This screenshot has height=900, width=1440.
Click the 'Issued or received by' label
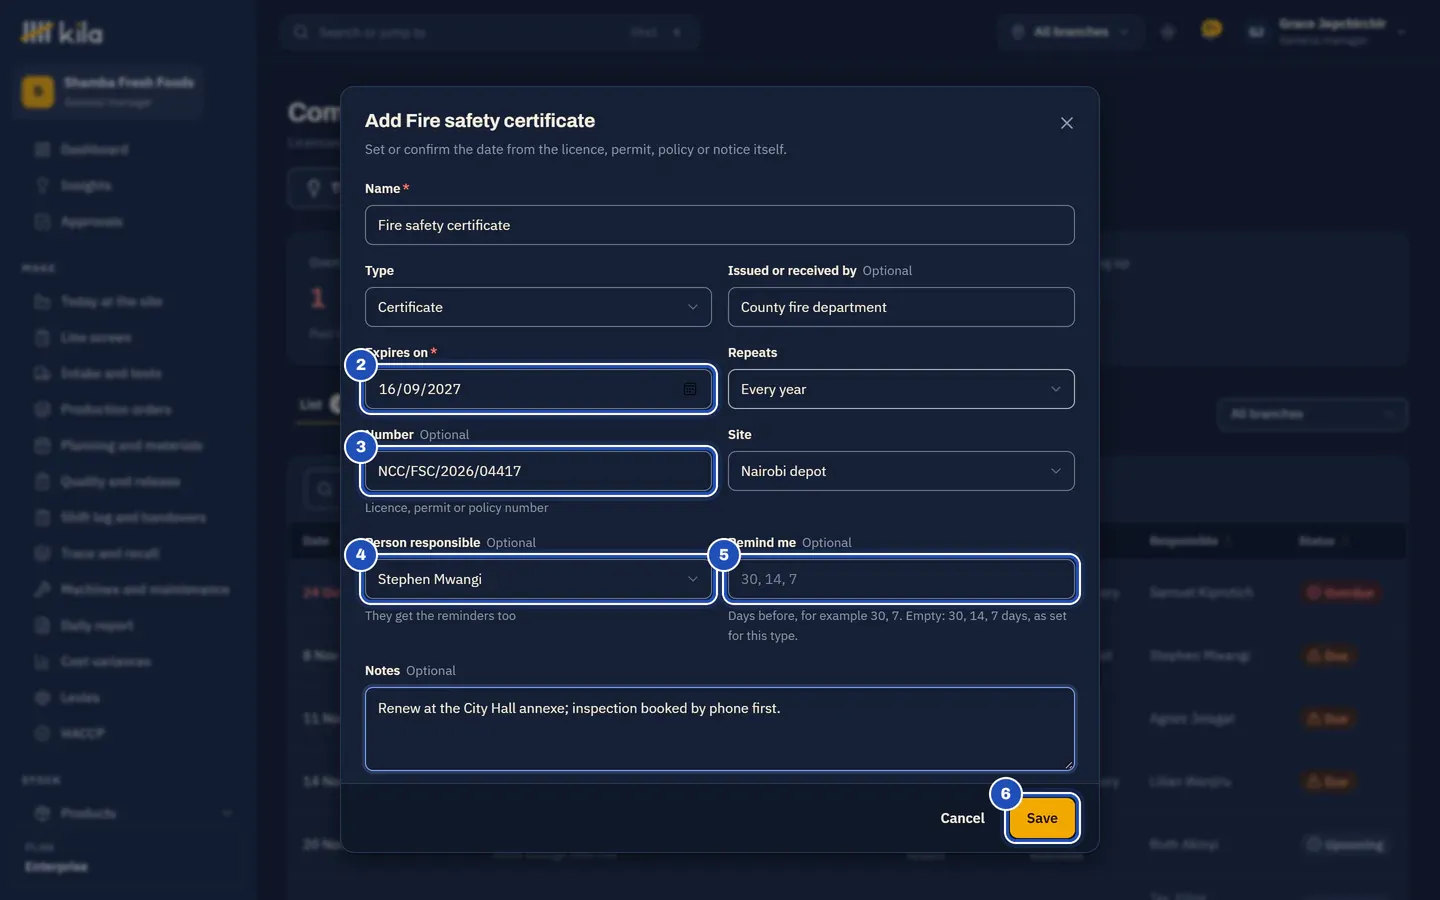click(792, 271)
